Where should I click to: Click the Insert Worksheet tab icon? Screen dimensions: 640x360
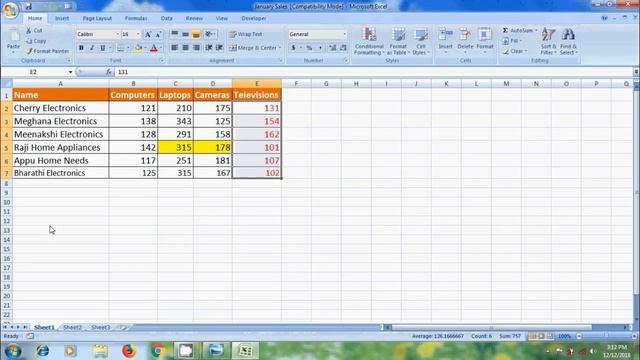click(122, 327)
